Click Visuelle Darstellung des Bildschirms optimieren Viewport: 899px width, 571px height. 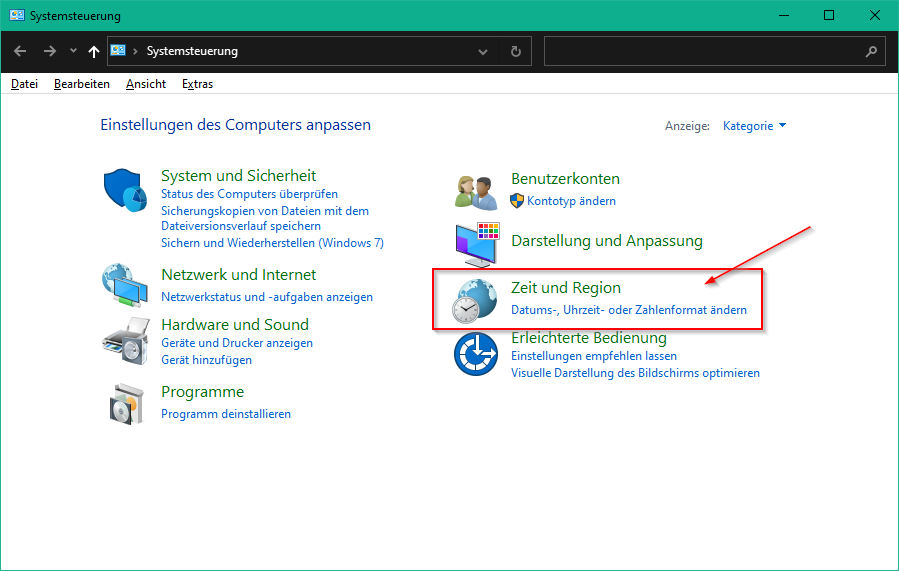635,373
